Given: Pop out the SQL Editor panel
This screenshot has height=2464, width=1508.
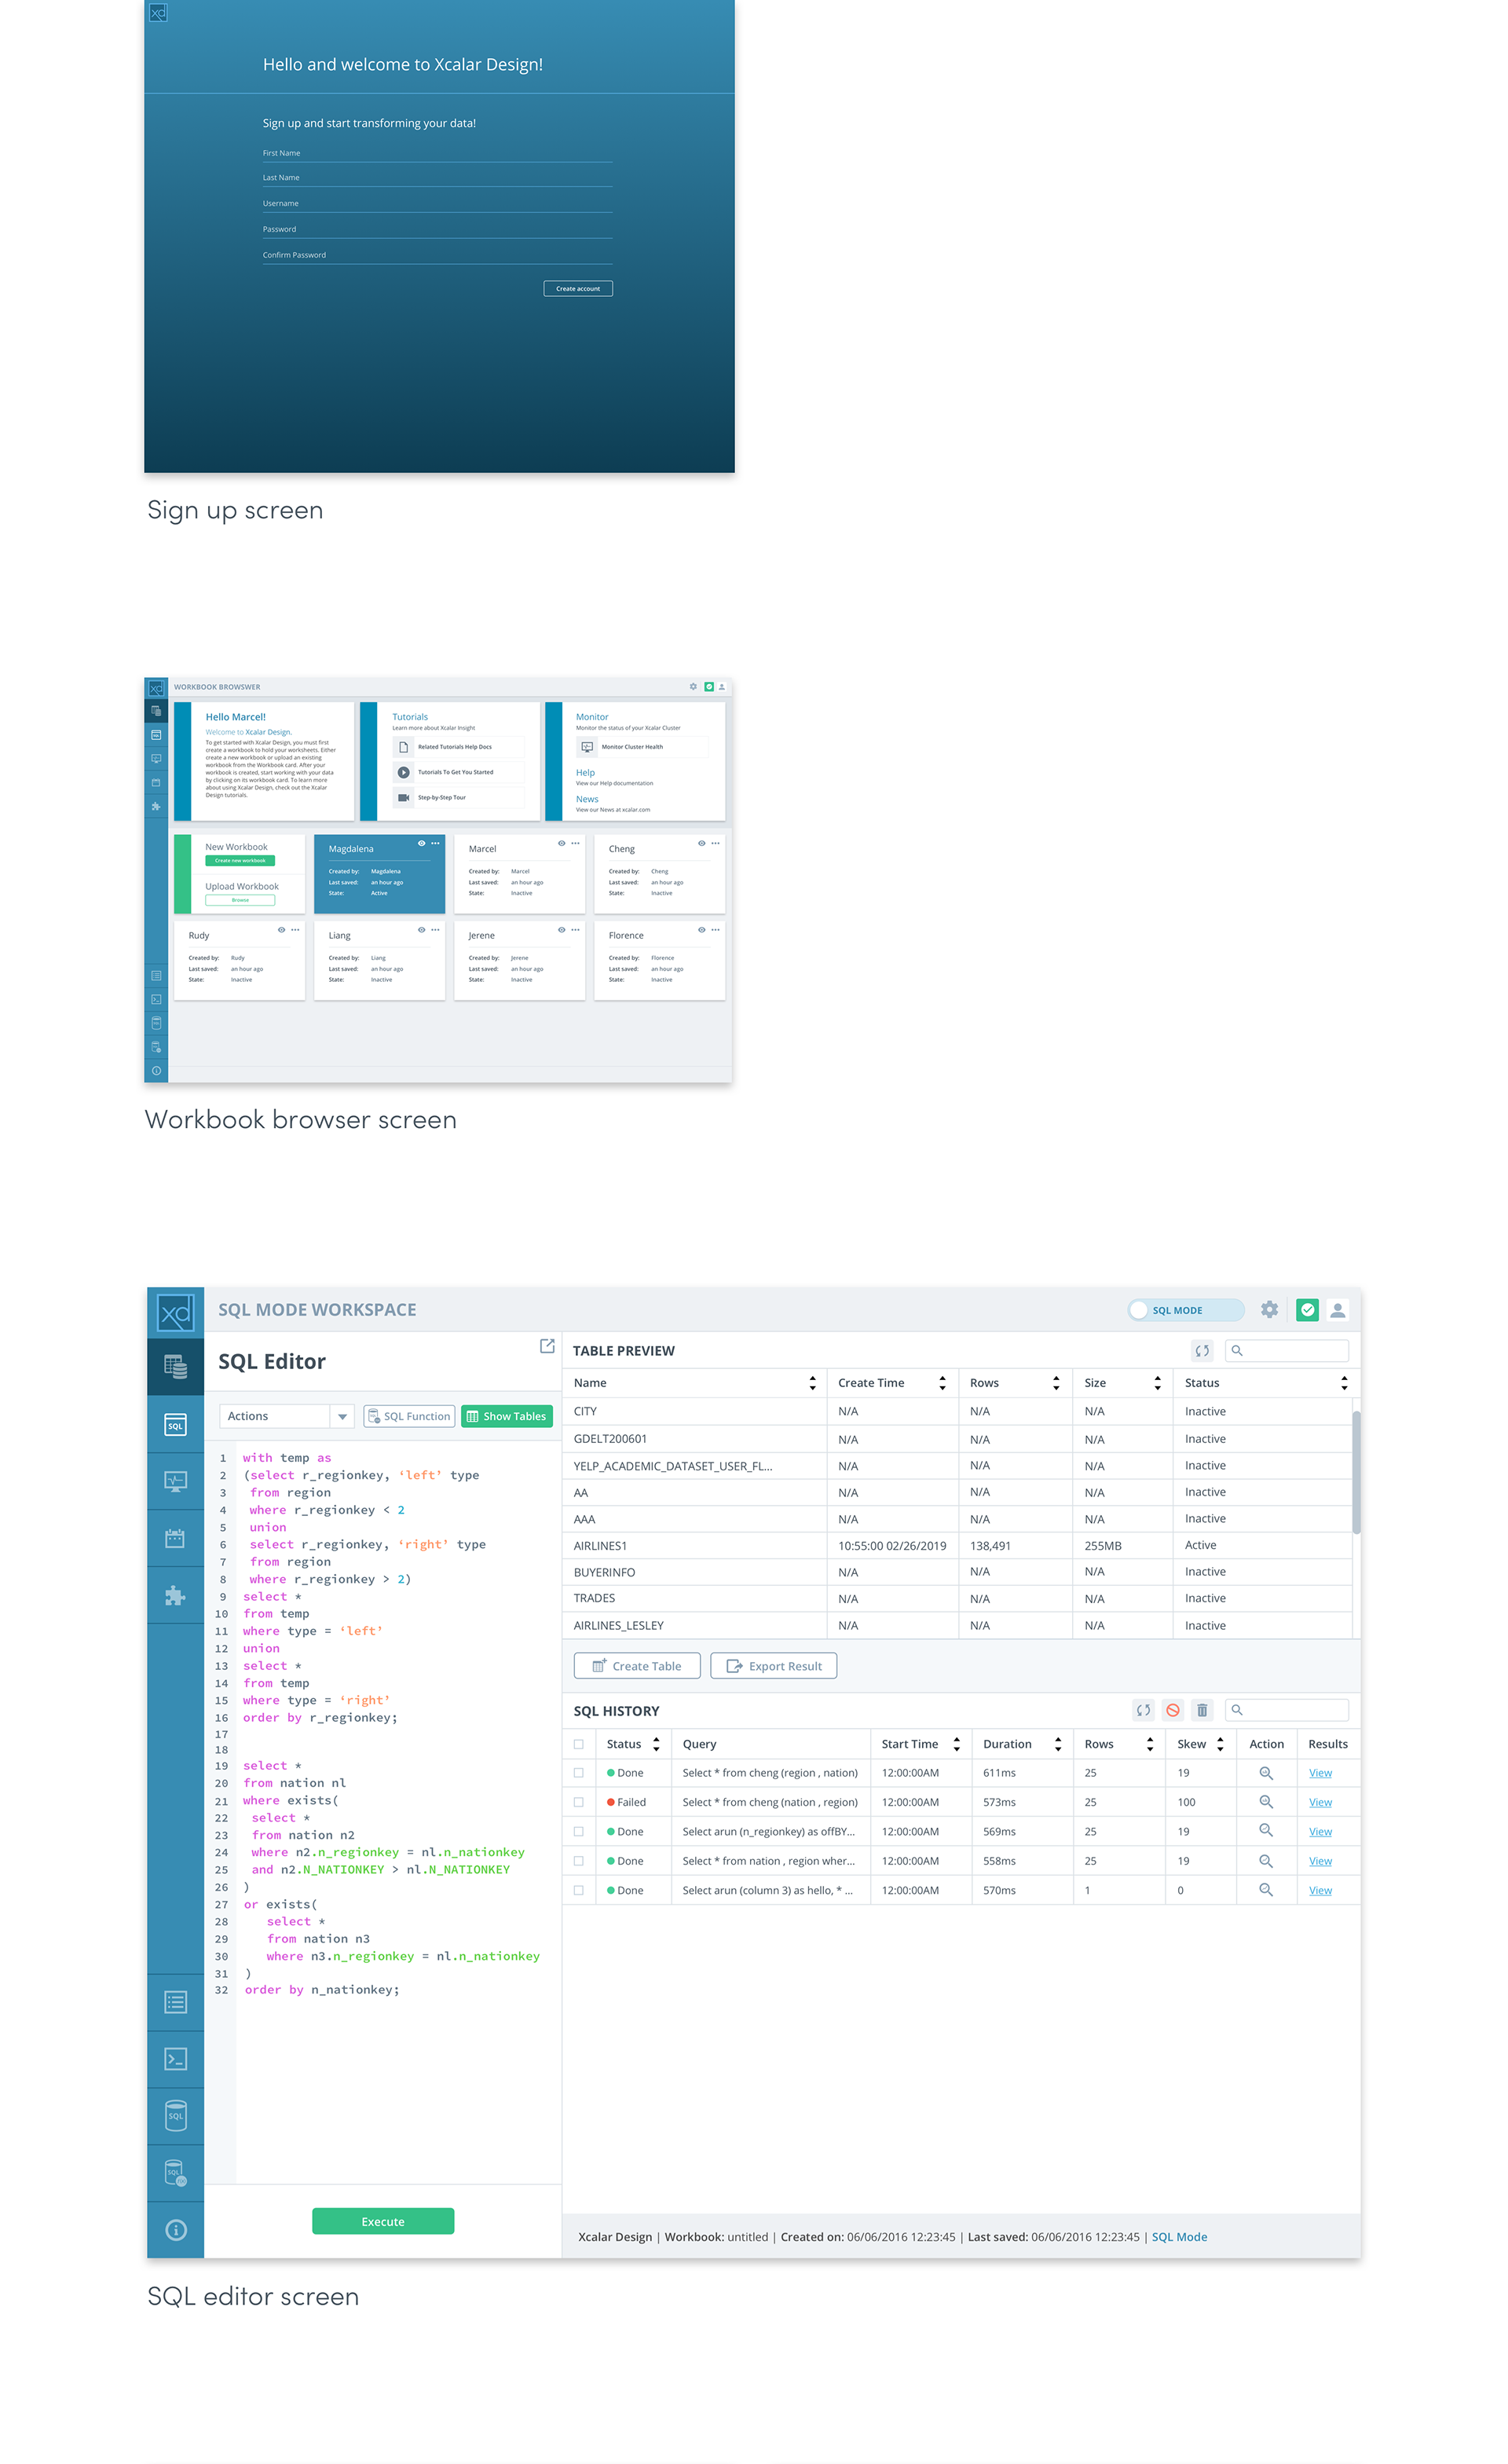Looking at the screenshot, I should pyautogui.click(x=547, y=1346).
